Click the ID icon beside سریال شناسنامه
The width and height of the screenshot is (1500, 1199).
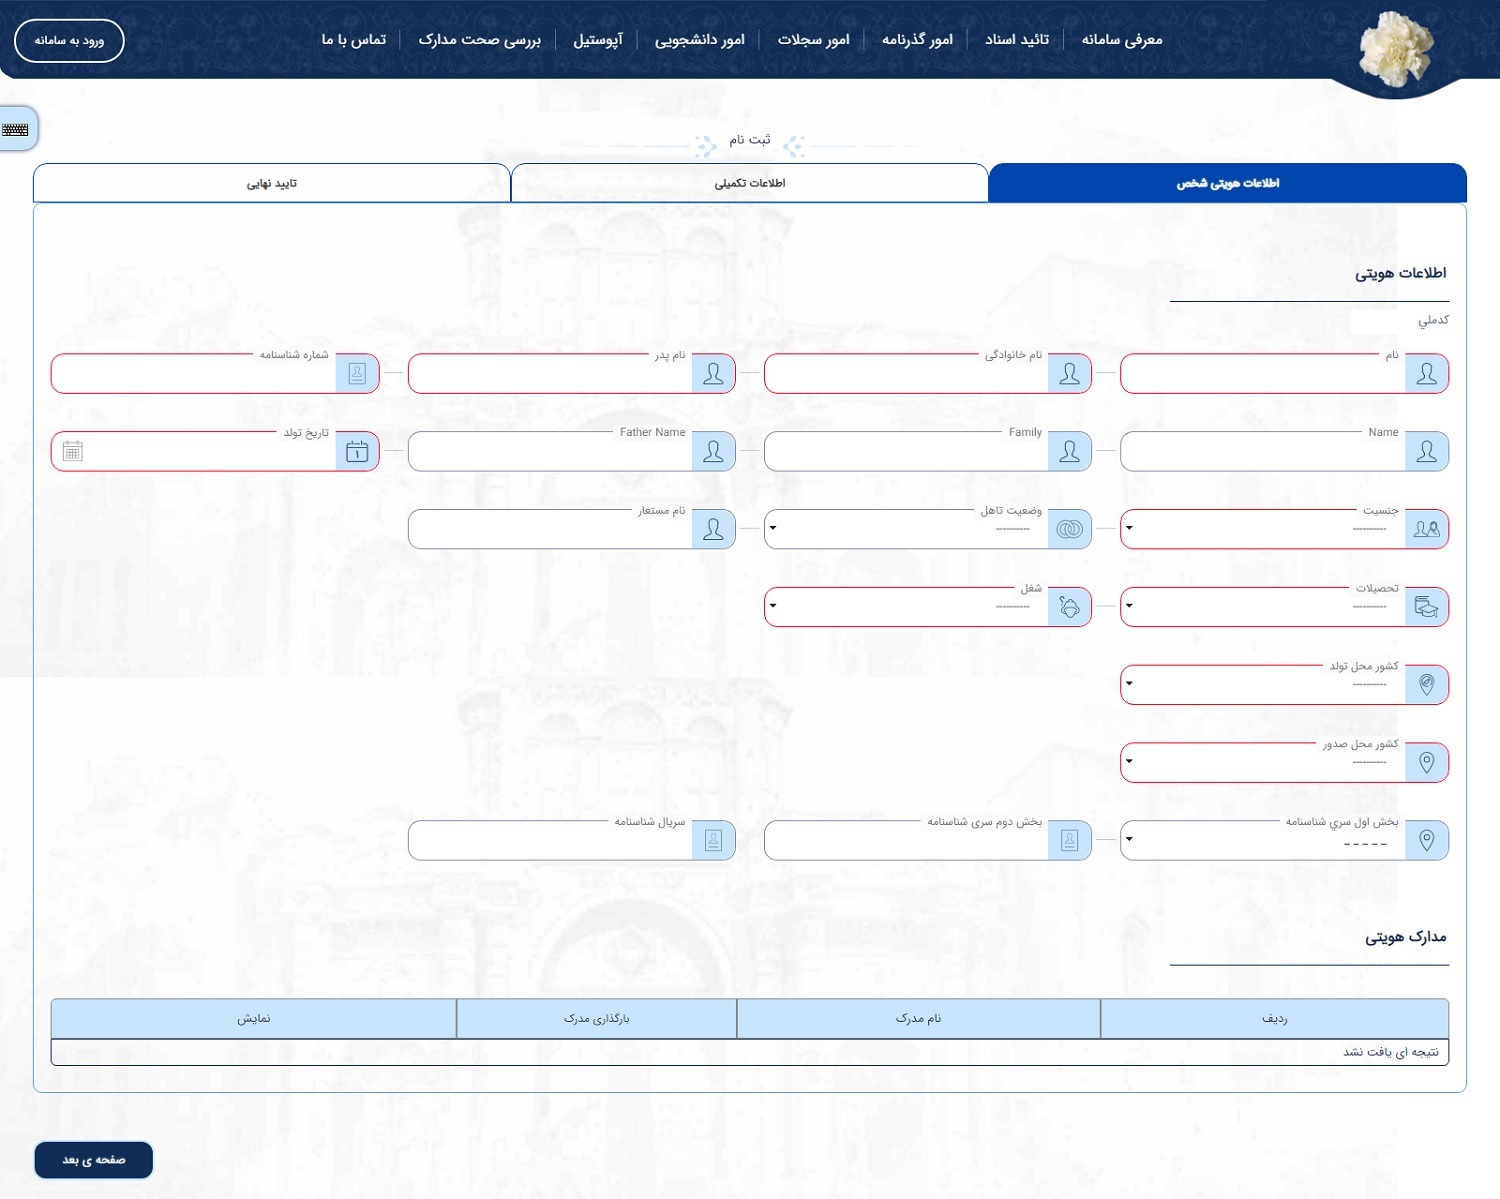coord(713,840)
